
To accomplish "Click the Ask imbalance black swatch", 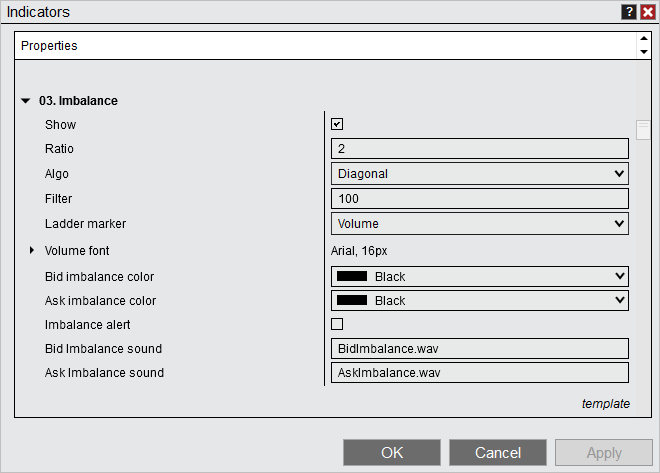I will (x=352, y=300).
